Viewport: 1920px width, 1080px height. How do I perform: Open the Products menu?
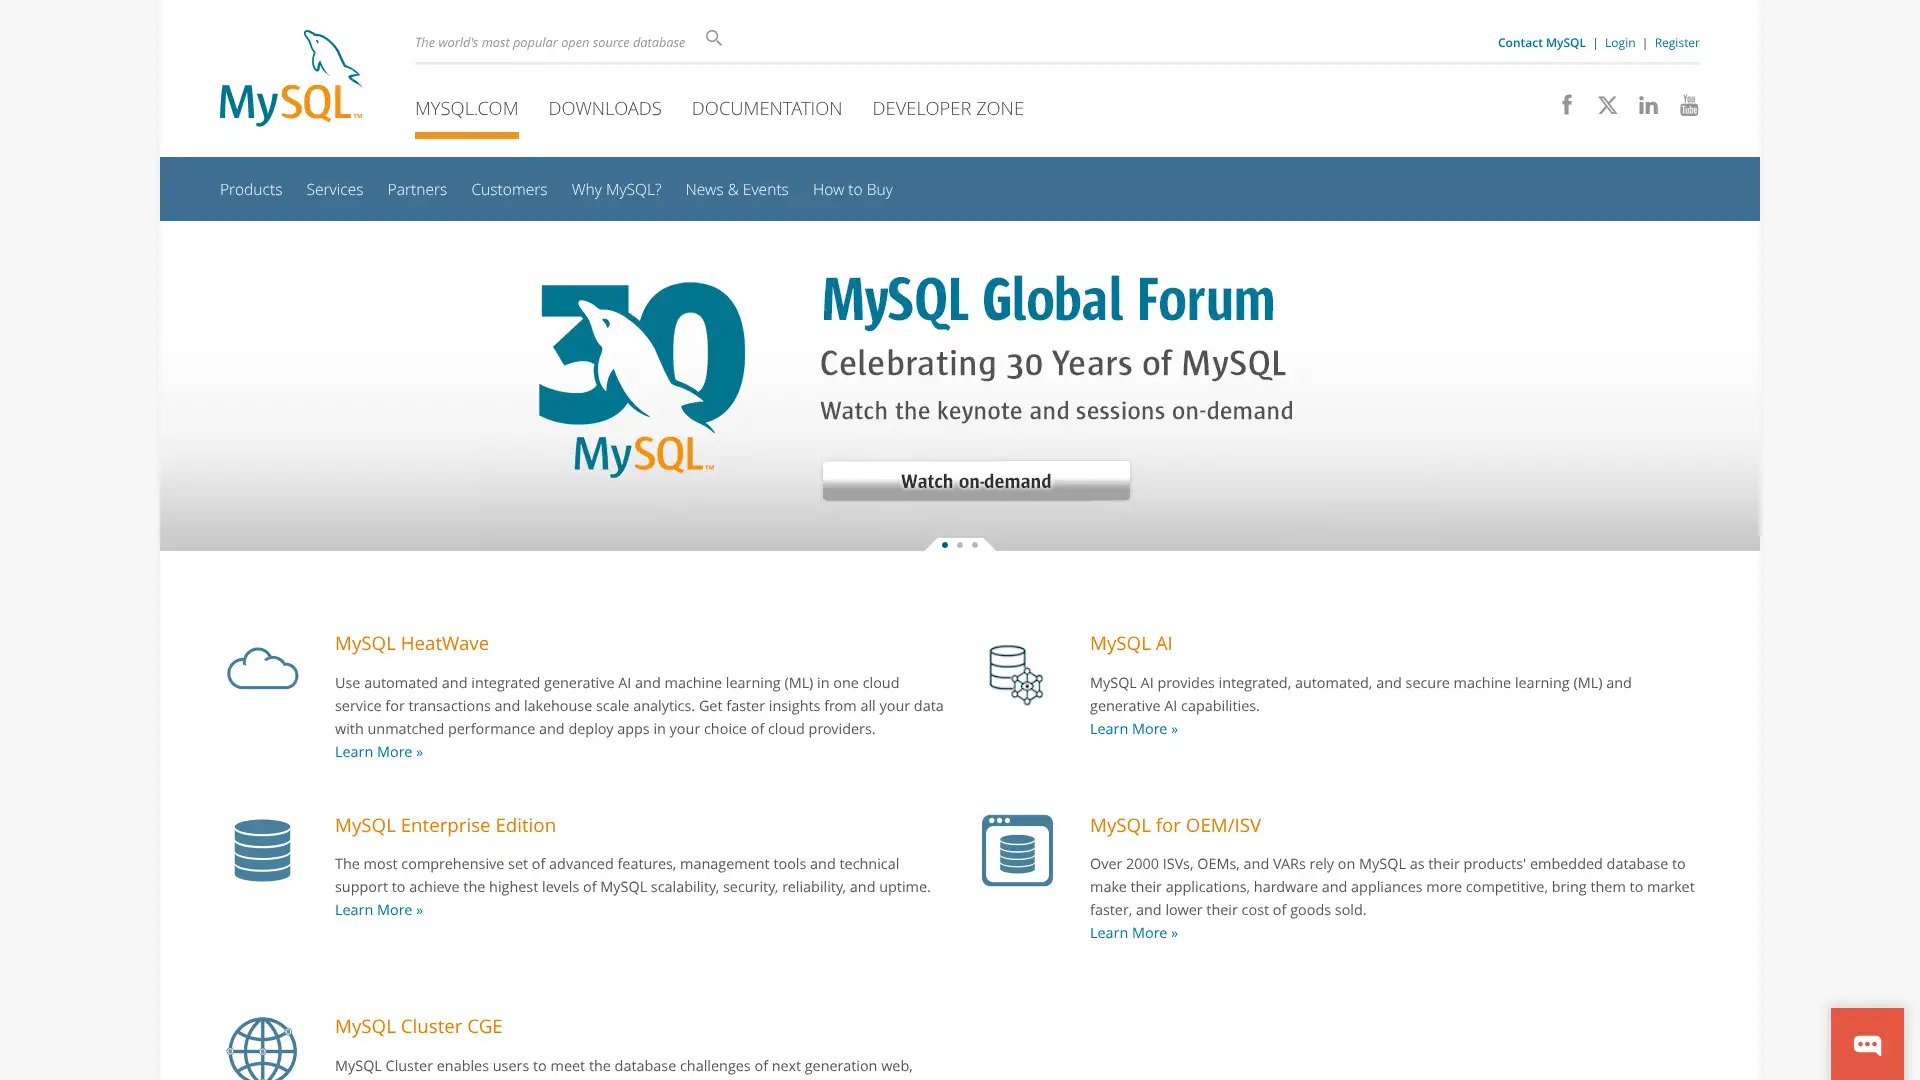coord(251,189)
